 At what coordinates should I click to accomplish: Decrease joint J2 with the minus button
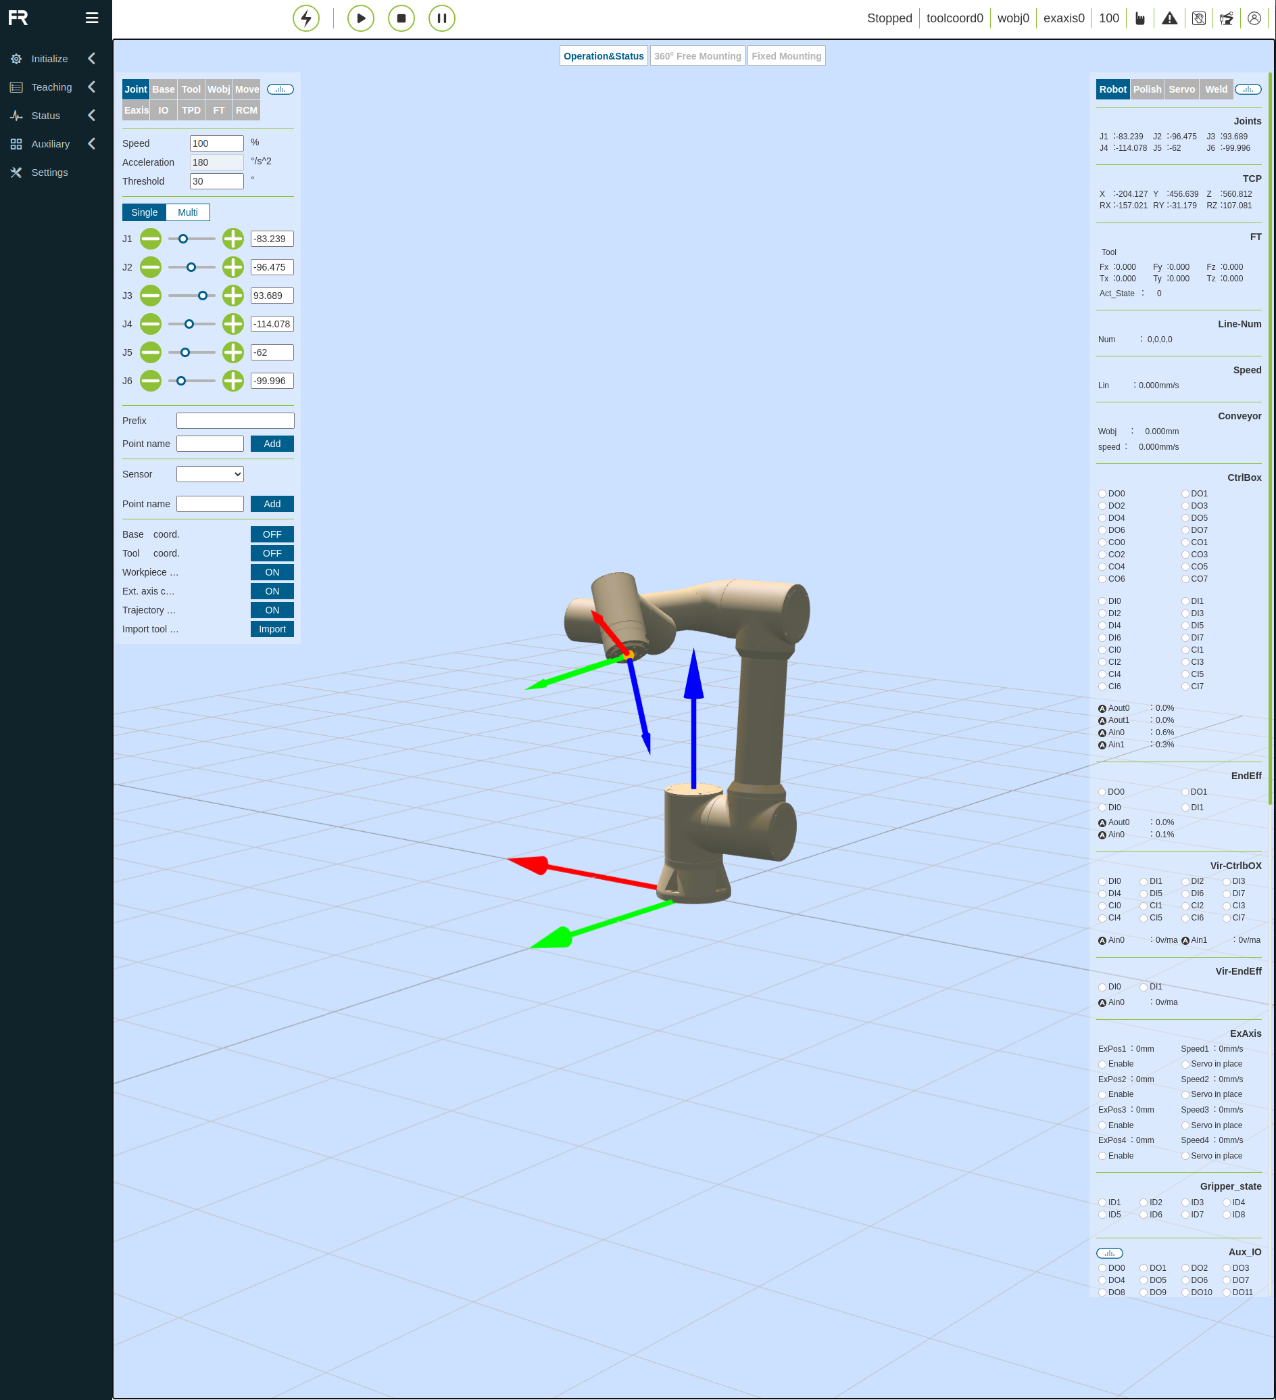[x=151, y=267]
